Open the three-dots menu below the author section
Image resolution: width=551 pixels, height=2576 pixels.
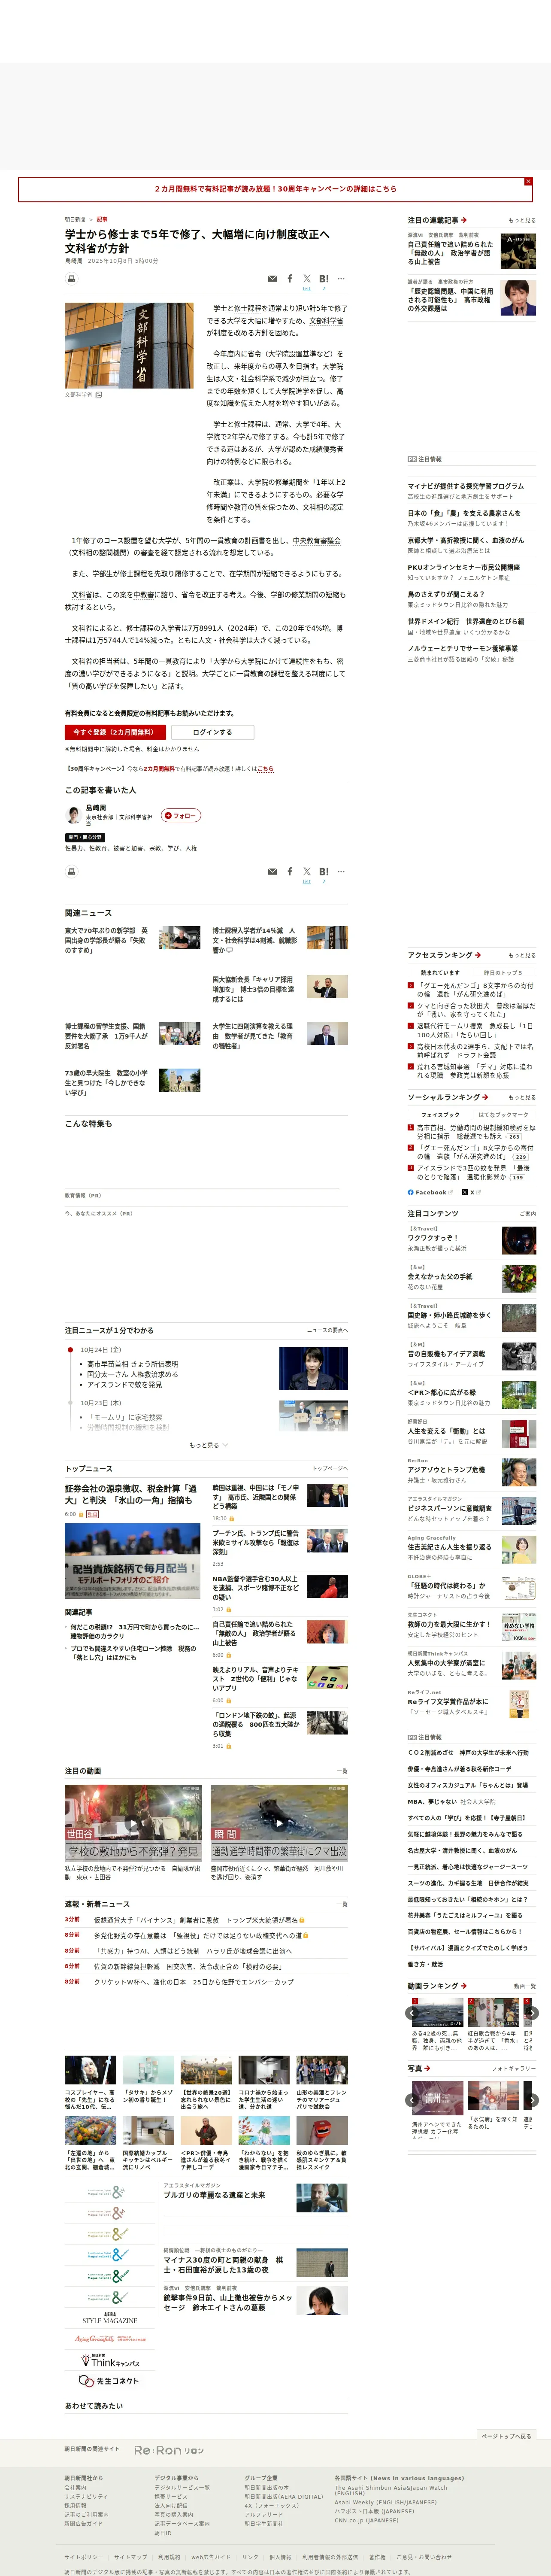click(341, 871)
